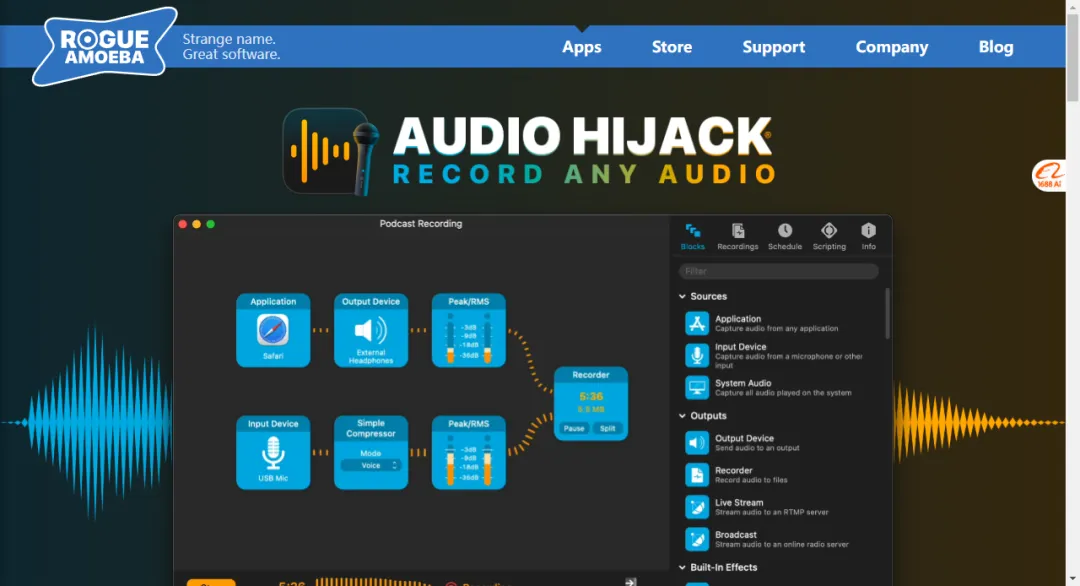Image resolution: width=1080 pixels, height=586 pixels.
Task: Click the 'Capture audio from any application' description
Action: (x=776, y=328)
